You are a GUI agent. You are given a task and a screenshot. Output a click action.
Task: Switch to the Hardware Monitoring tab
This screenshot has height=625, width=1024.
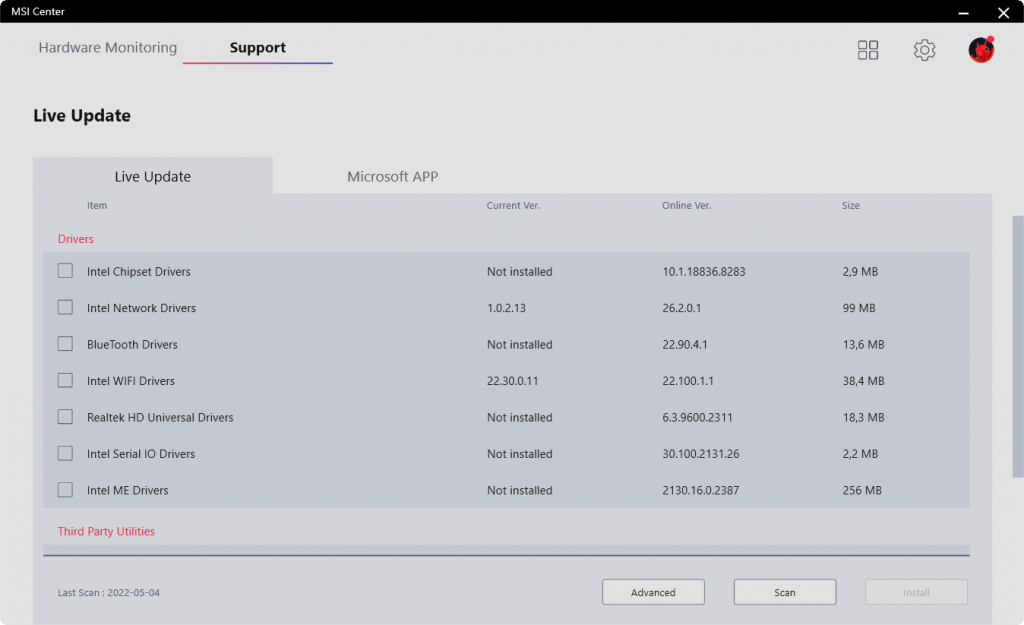[108, 48]
